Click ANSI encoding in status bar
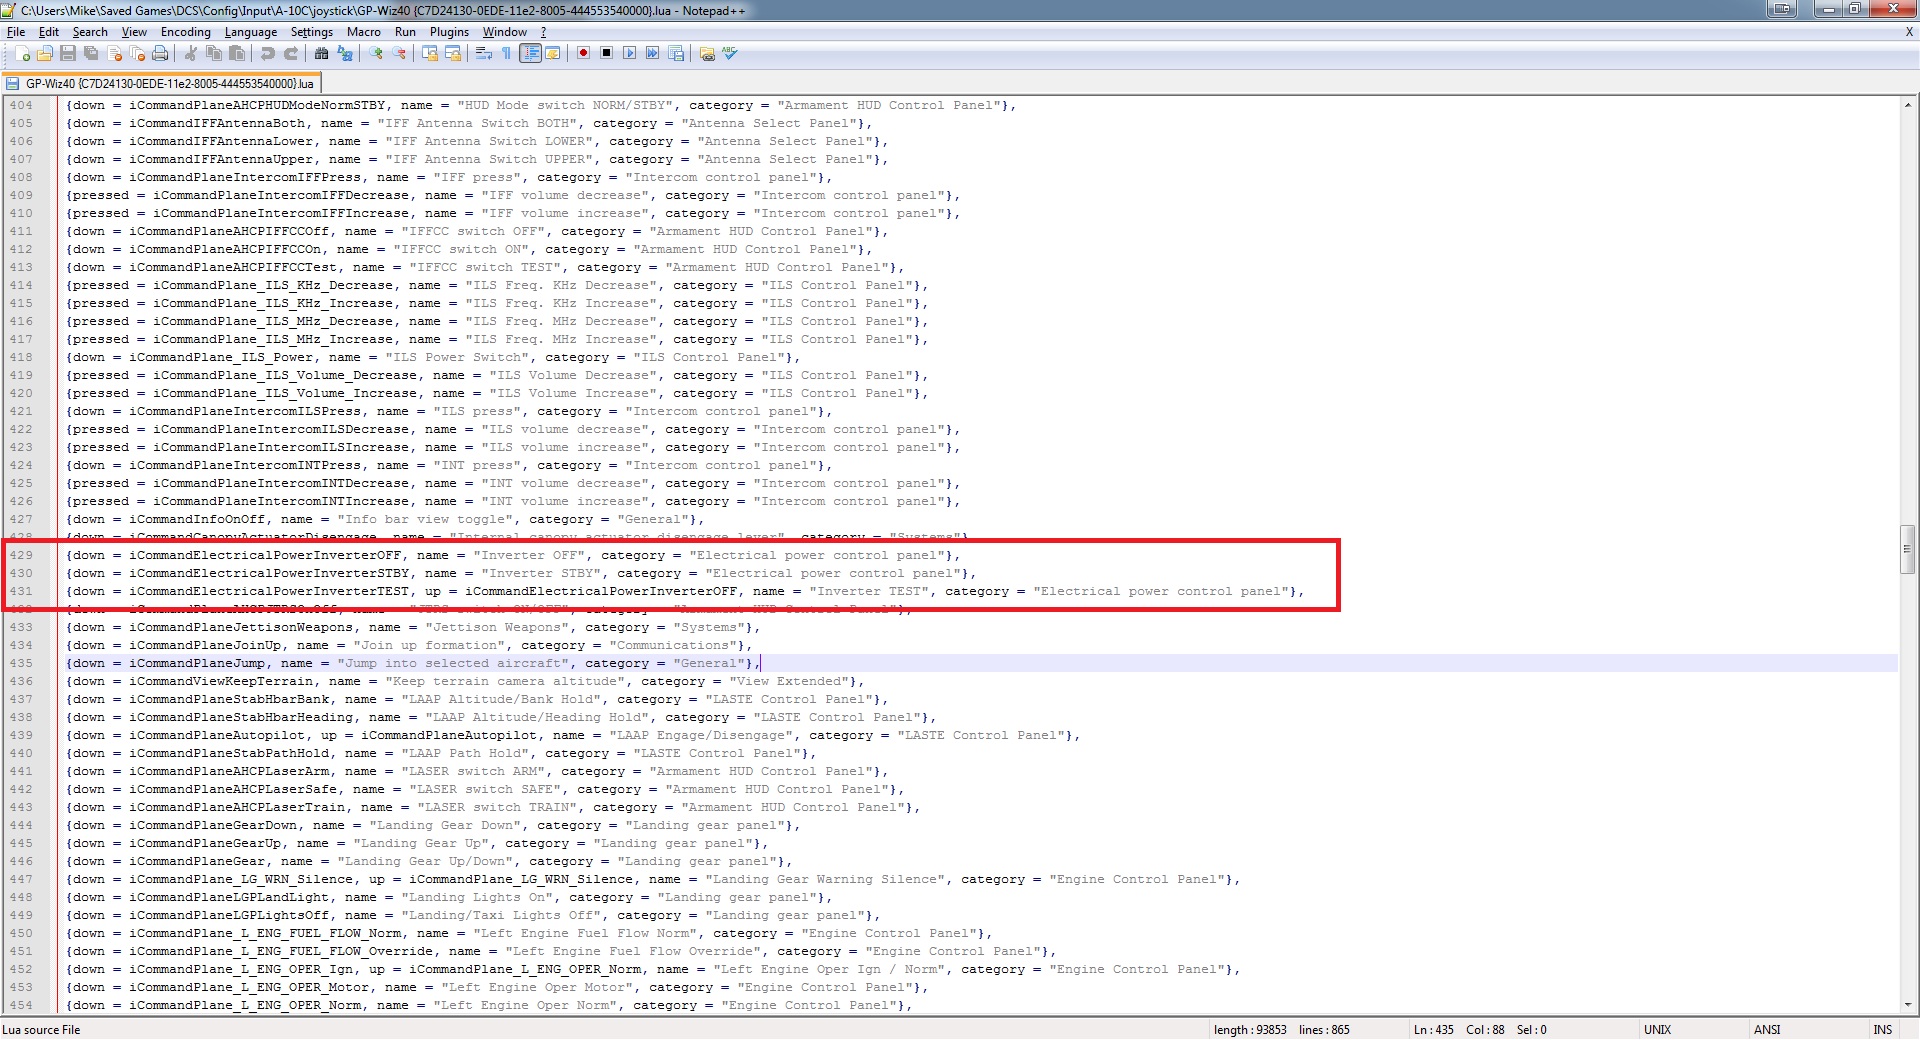1920x1040 pixels. 1767,1029
